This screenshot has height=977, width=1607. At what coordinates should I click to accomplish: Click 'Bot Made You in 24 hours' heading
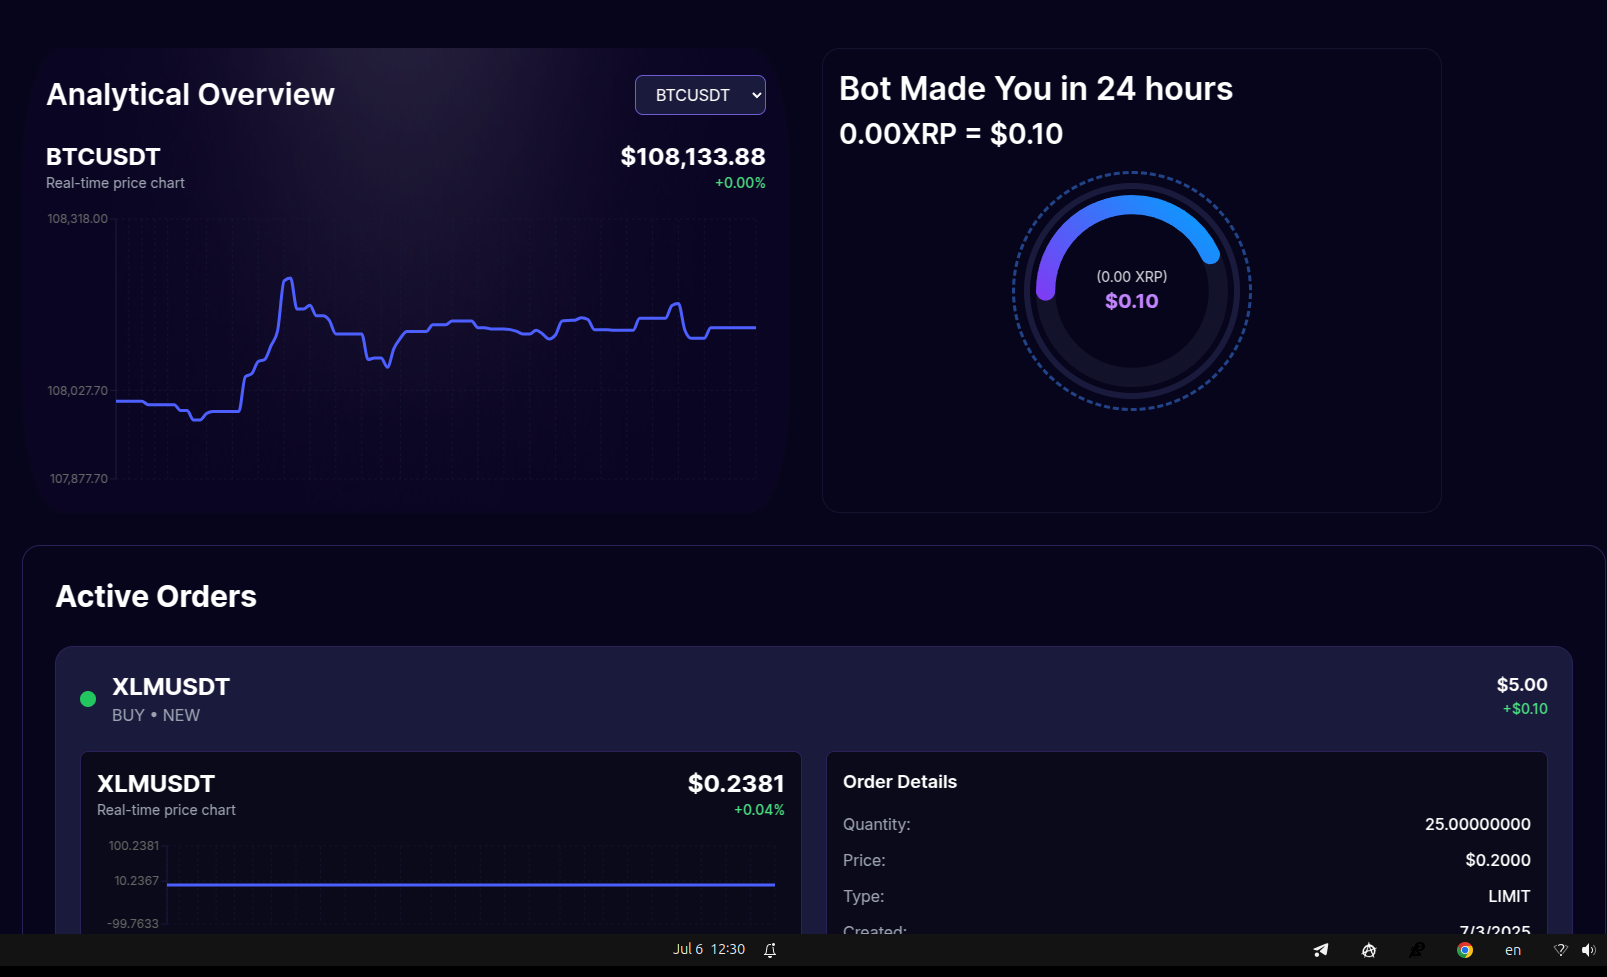(1036, 89)
